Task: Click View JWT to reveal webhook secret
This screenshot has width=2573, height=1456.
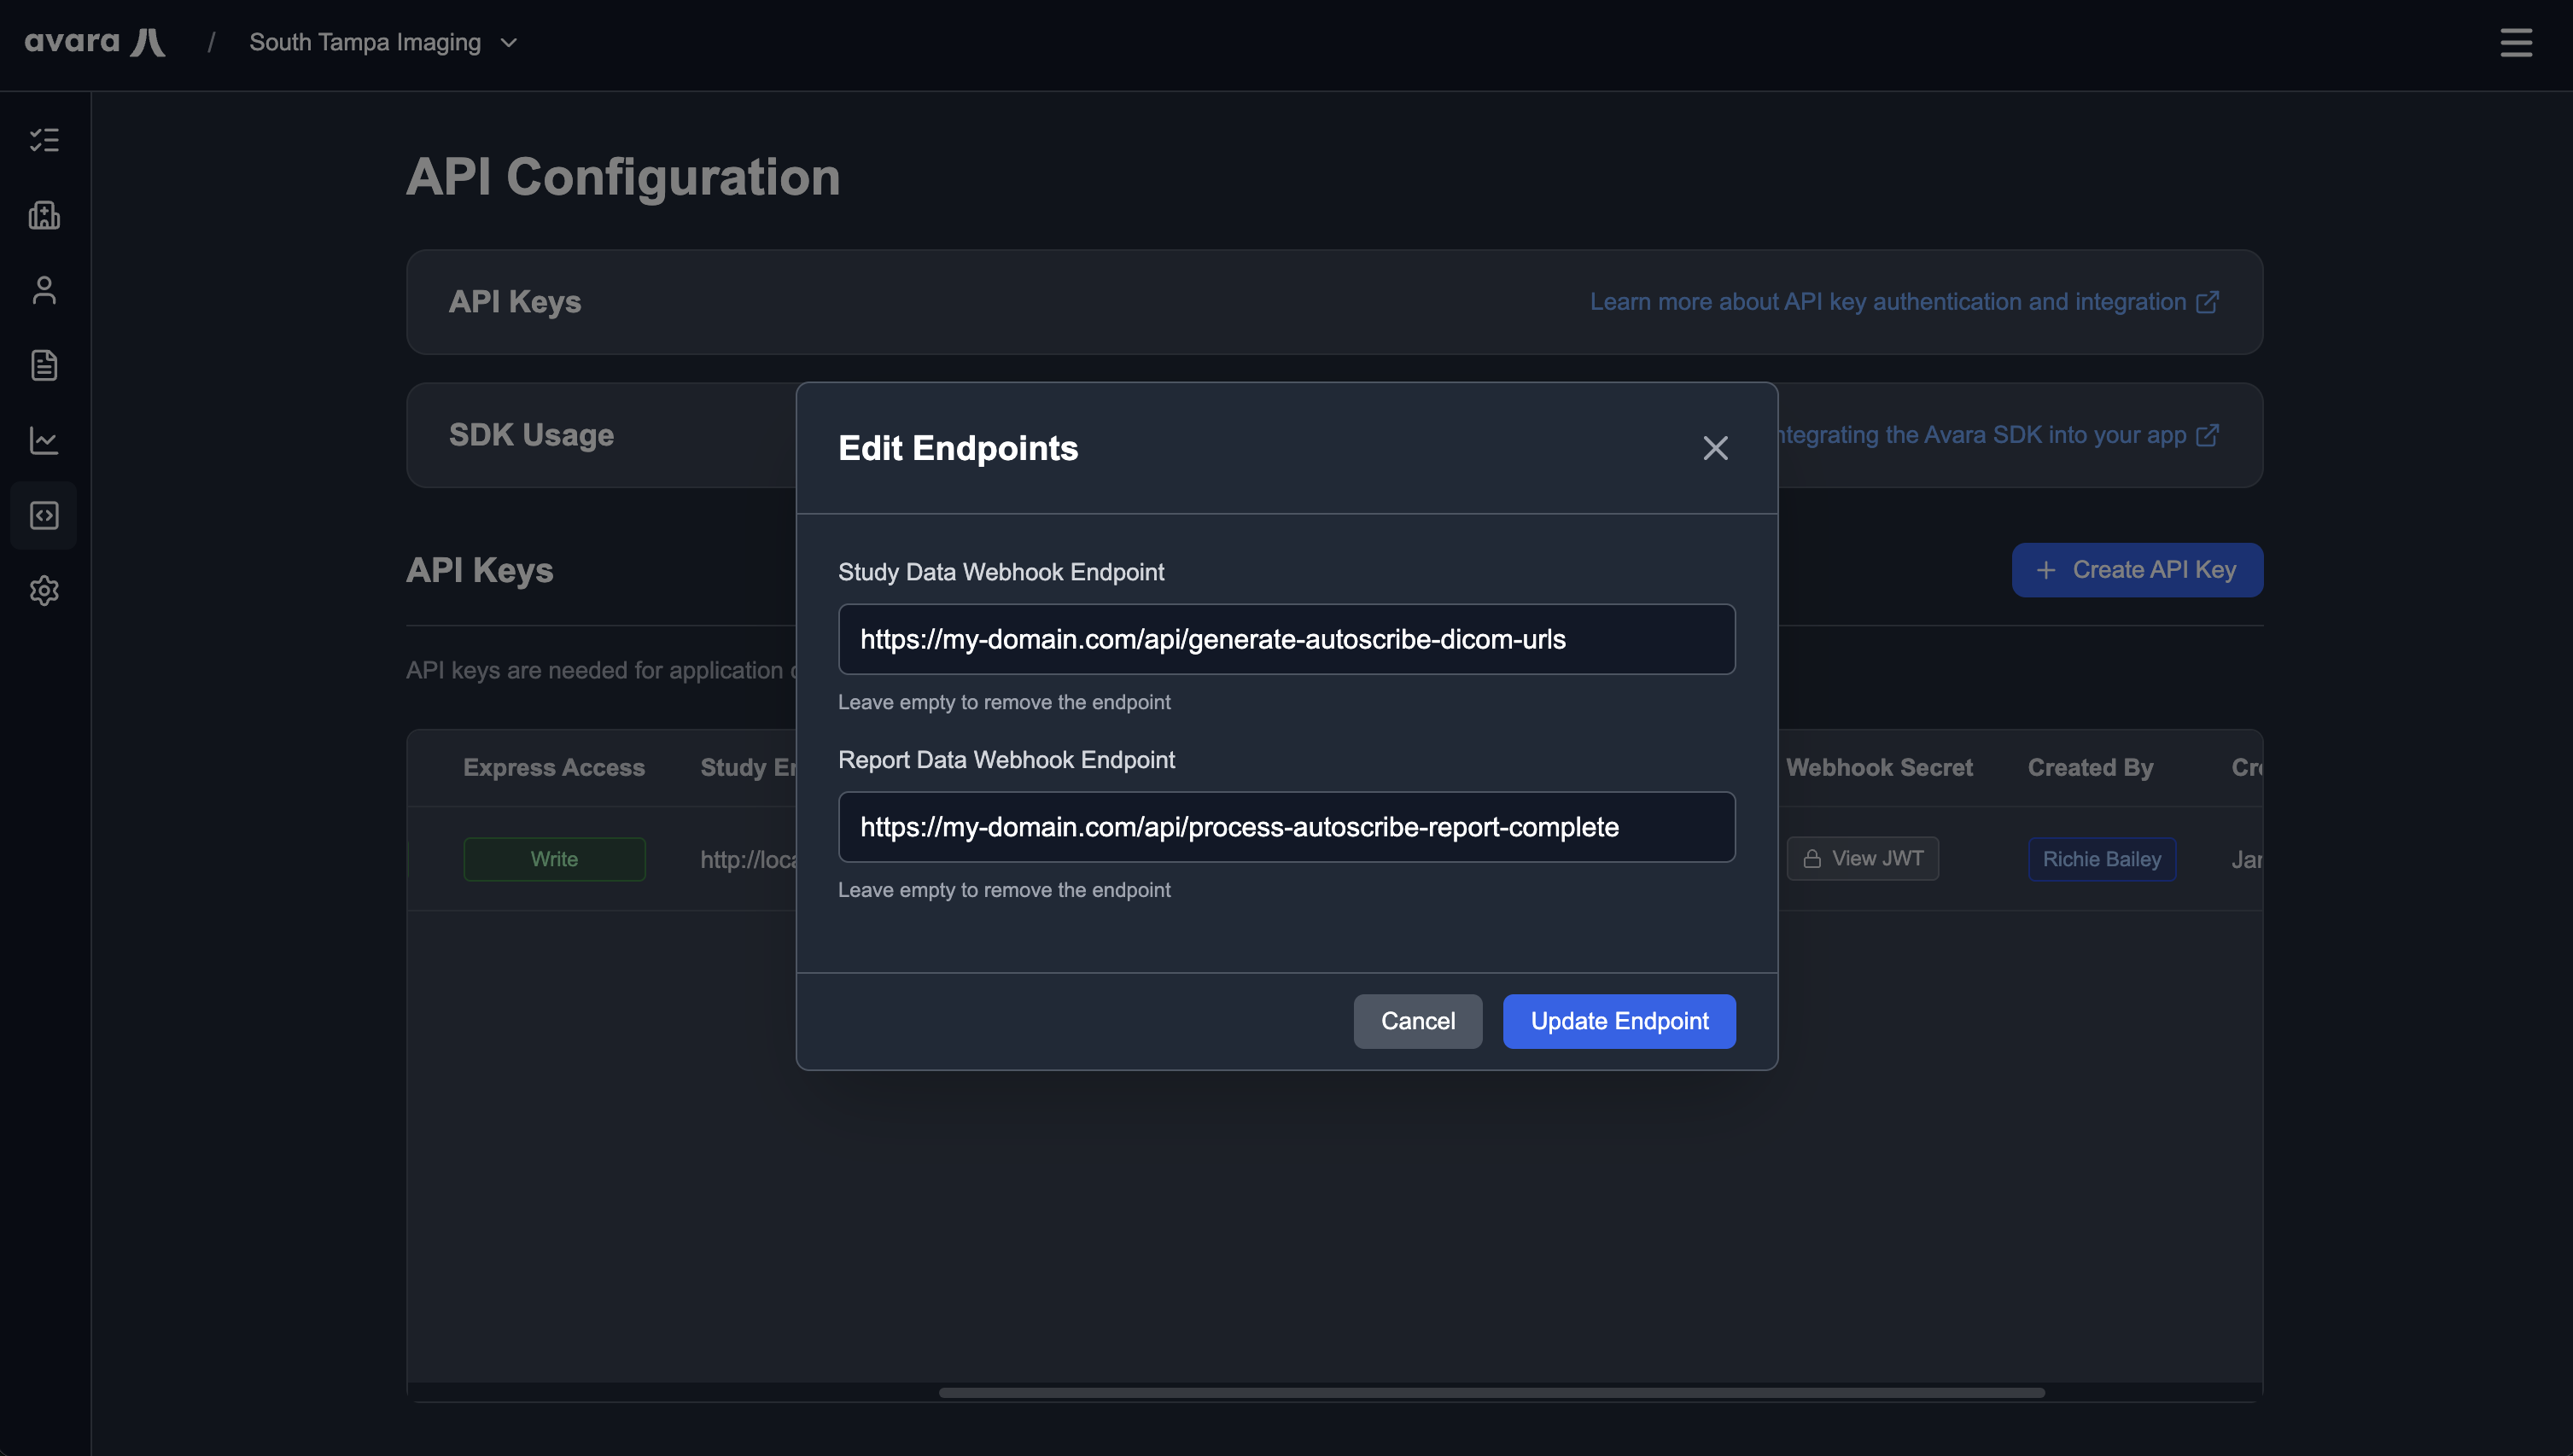Action: 1862,858
